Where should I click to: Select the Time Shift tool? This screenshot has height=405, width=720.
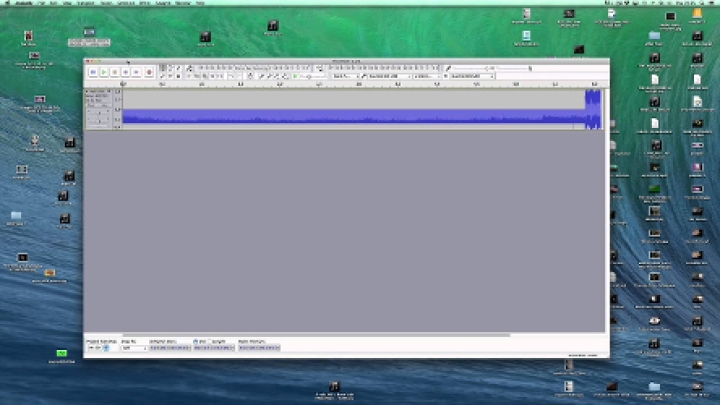click(170, 76)
